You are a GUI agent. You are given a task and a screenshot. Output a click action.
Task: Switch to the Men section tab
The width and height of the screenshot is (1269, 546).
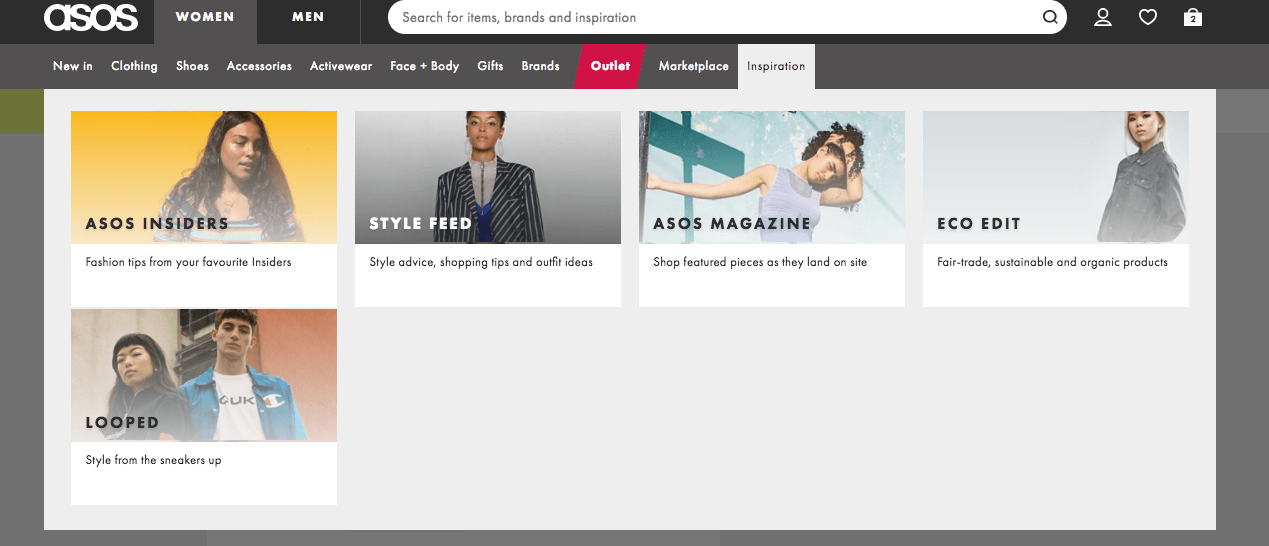(x=308, y=18)
